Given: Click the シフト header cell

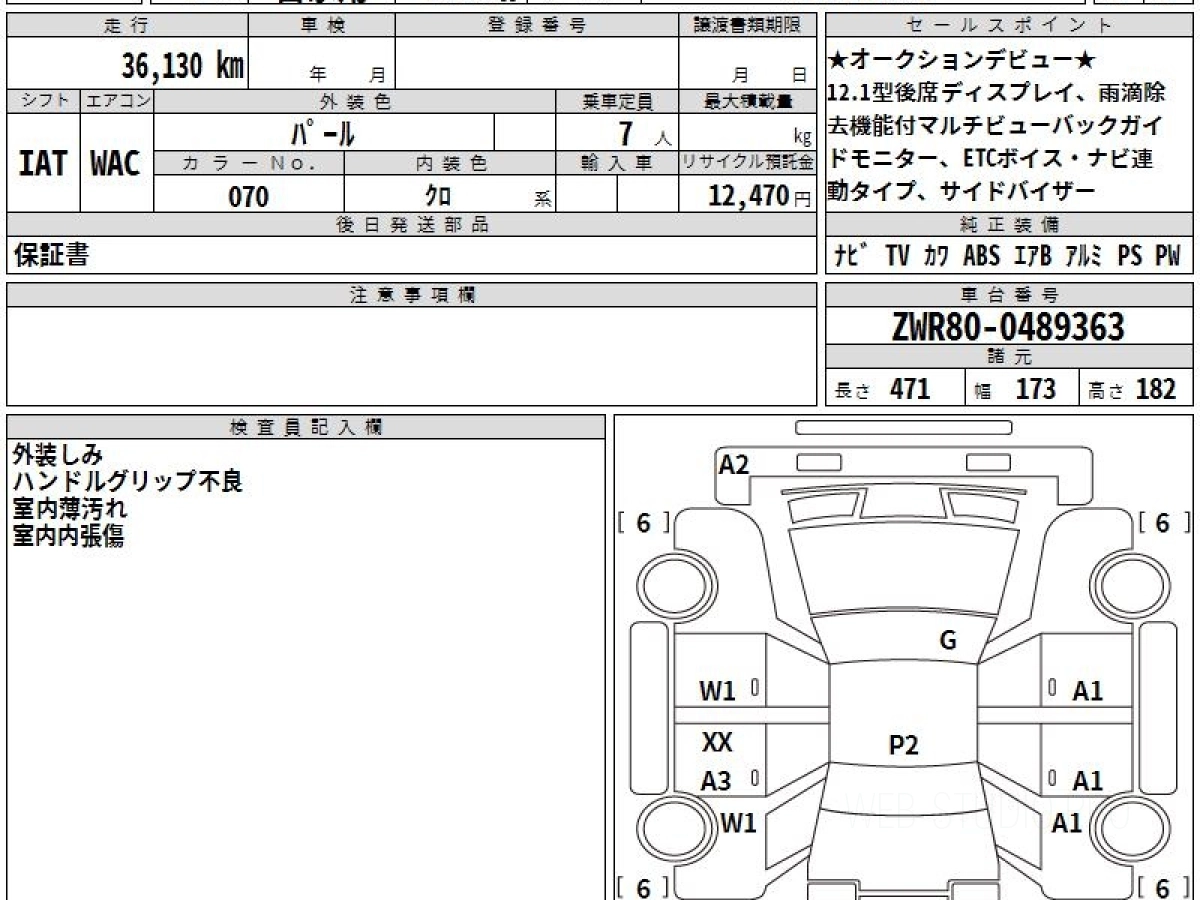Looking at the screenshot, I should click(43, 101).
